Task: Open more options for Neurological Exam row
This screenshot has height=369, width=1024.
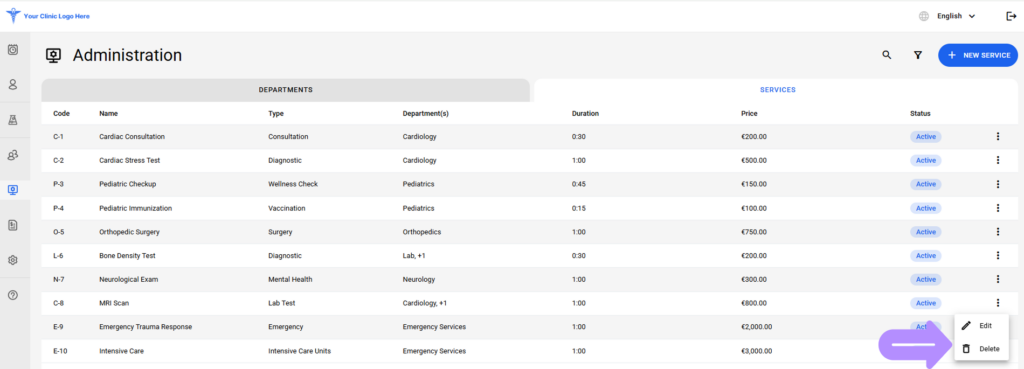Action: pos(997,279)
